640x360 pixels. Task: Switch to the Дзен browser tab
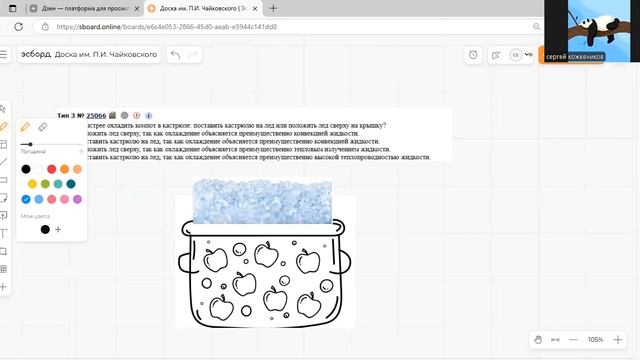point(84,8)
